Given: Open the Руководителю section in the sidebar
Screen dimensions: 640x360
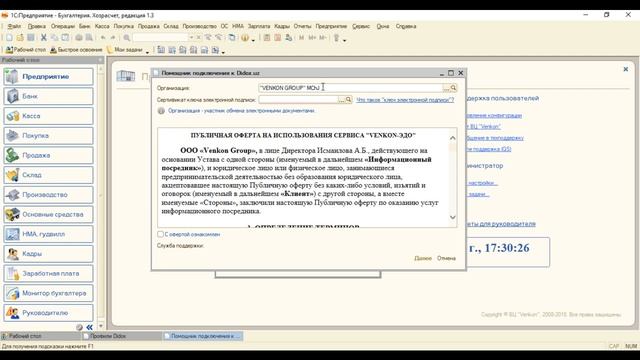Looking at the screenshot, I should pos(48,313).
